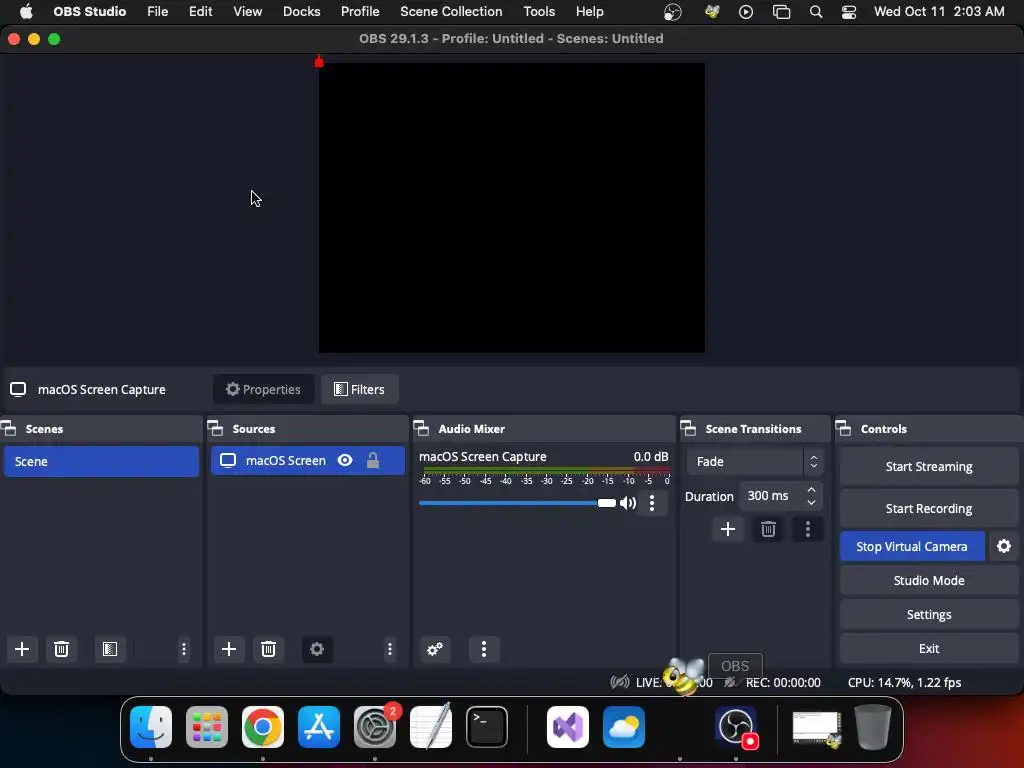Increase transition duration with up arrow
This screenshot has width=1024, height=768.
(811, 490)
